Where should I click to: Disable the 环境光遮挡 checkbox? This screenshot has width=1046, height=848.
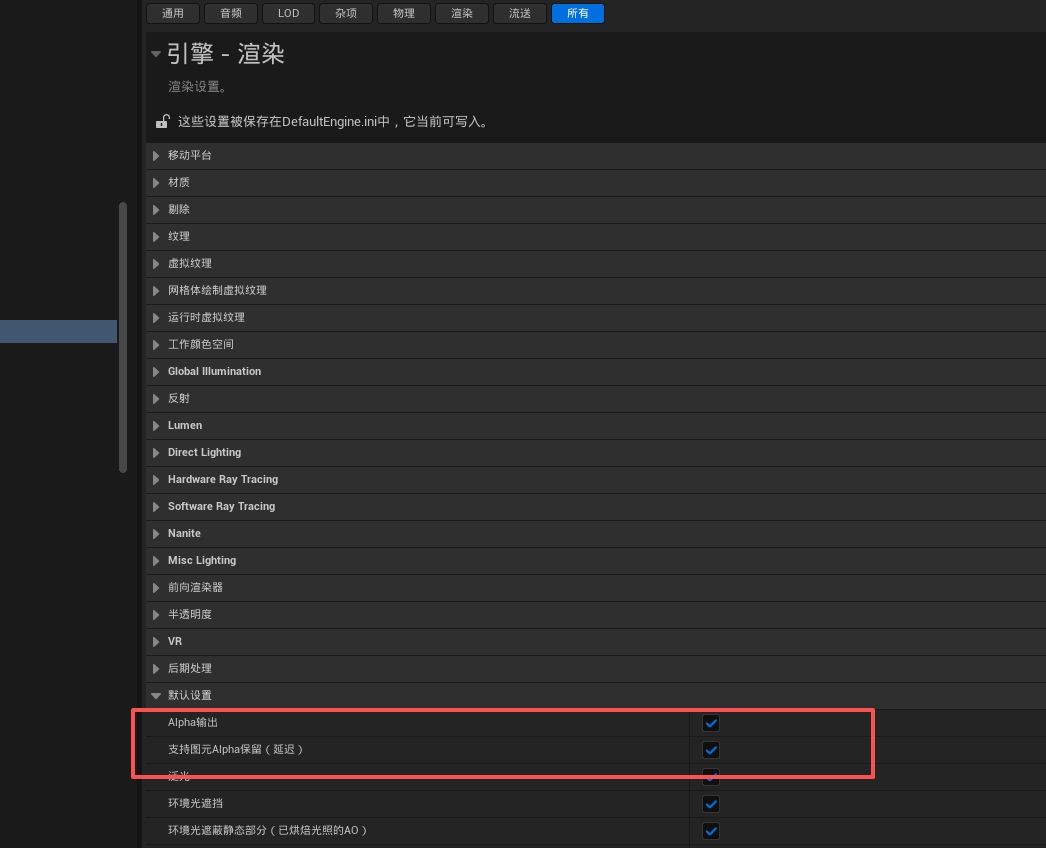711,804
